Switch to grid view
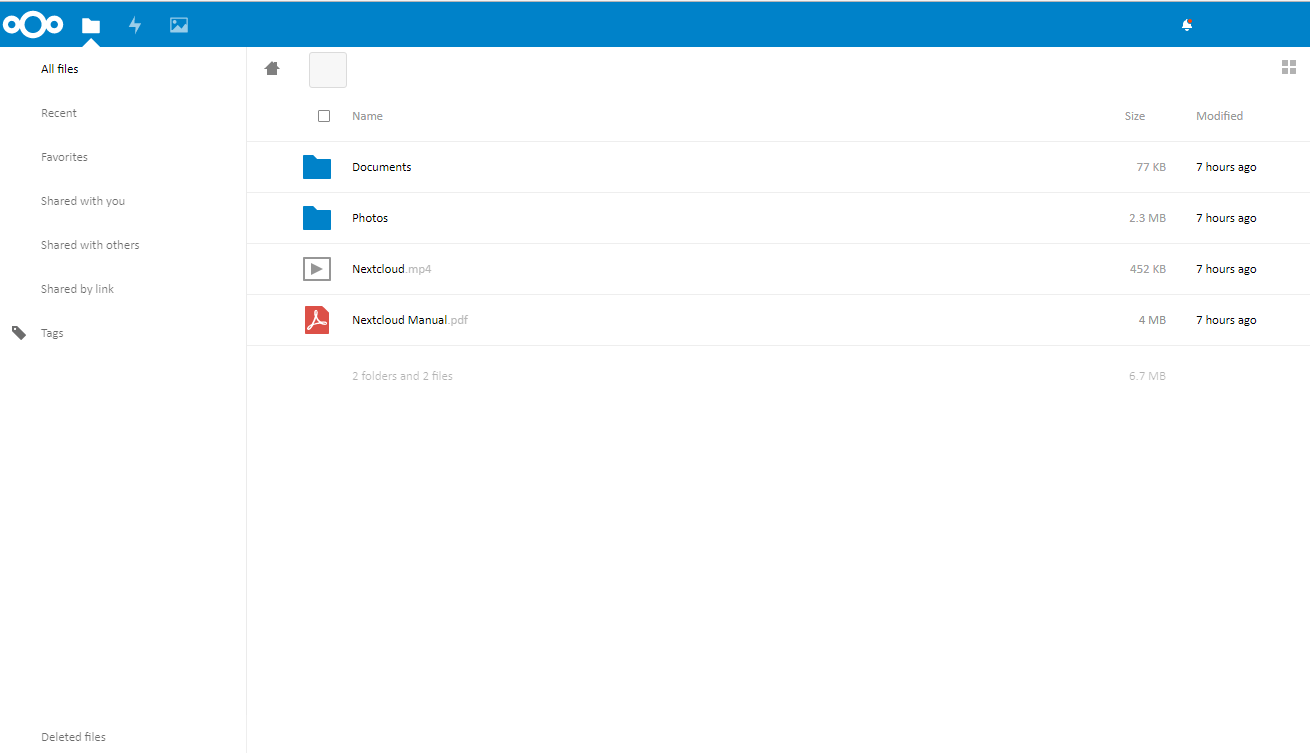The image size is (1310, 753). pyautogui.click(x=1289, y=67)
